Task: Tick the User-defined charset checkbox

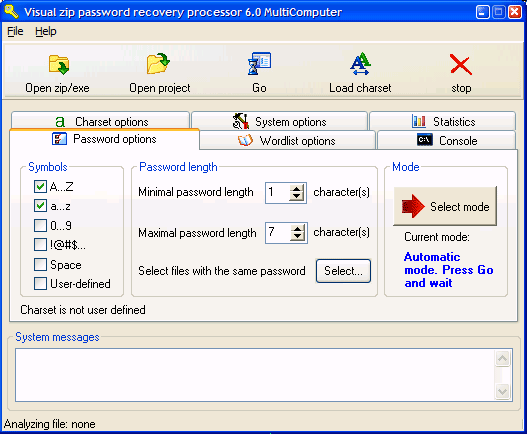Action: point(40,283)
